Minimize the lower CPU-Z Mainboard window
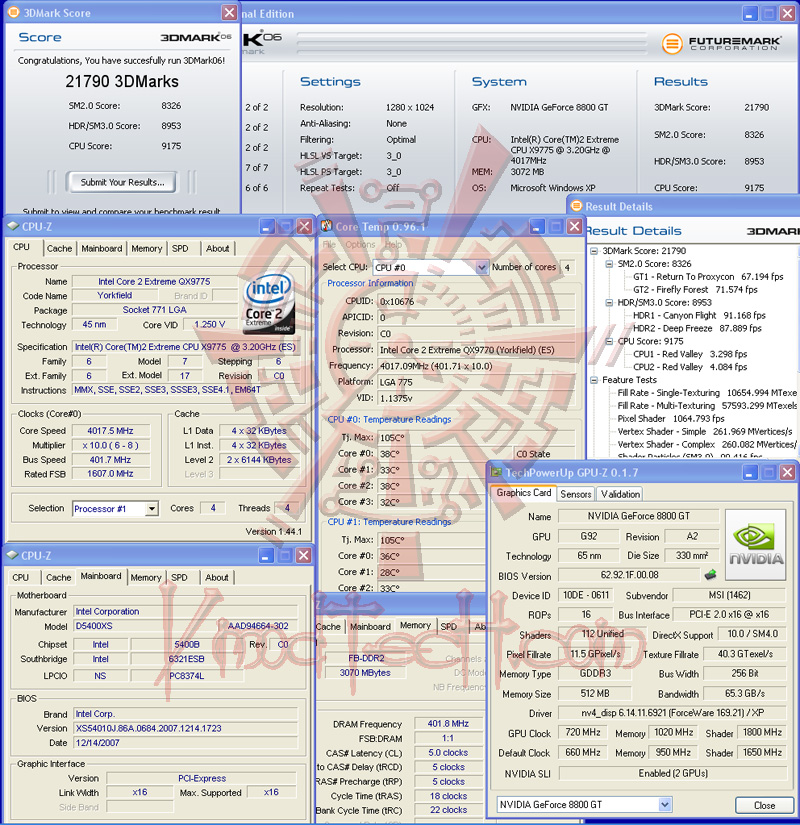 (266, 556)
